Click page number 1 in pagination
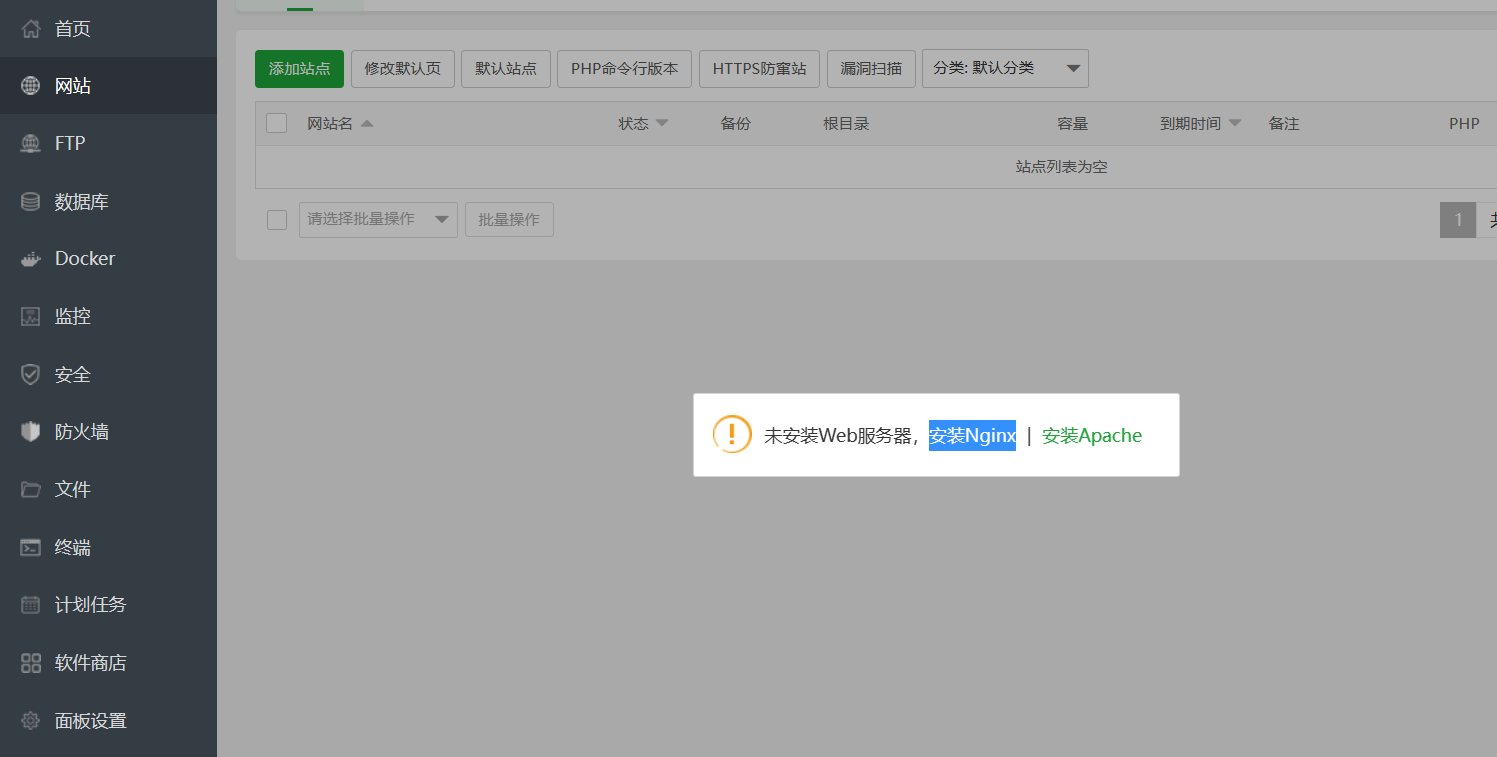Image resolution: width=1497 pixels, height=757 pixels. [1458, 220]
